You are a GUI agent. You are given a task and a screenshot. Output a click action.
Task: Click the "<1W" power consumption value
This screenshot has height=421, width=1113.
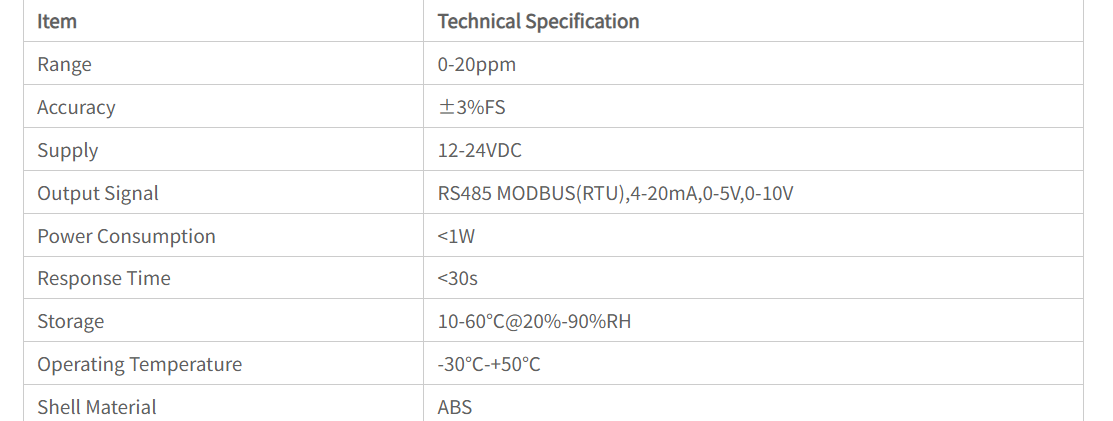[x=456, y=236]
